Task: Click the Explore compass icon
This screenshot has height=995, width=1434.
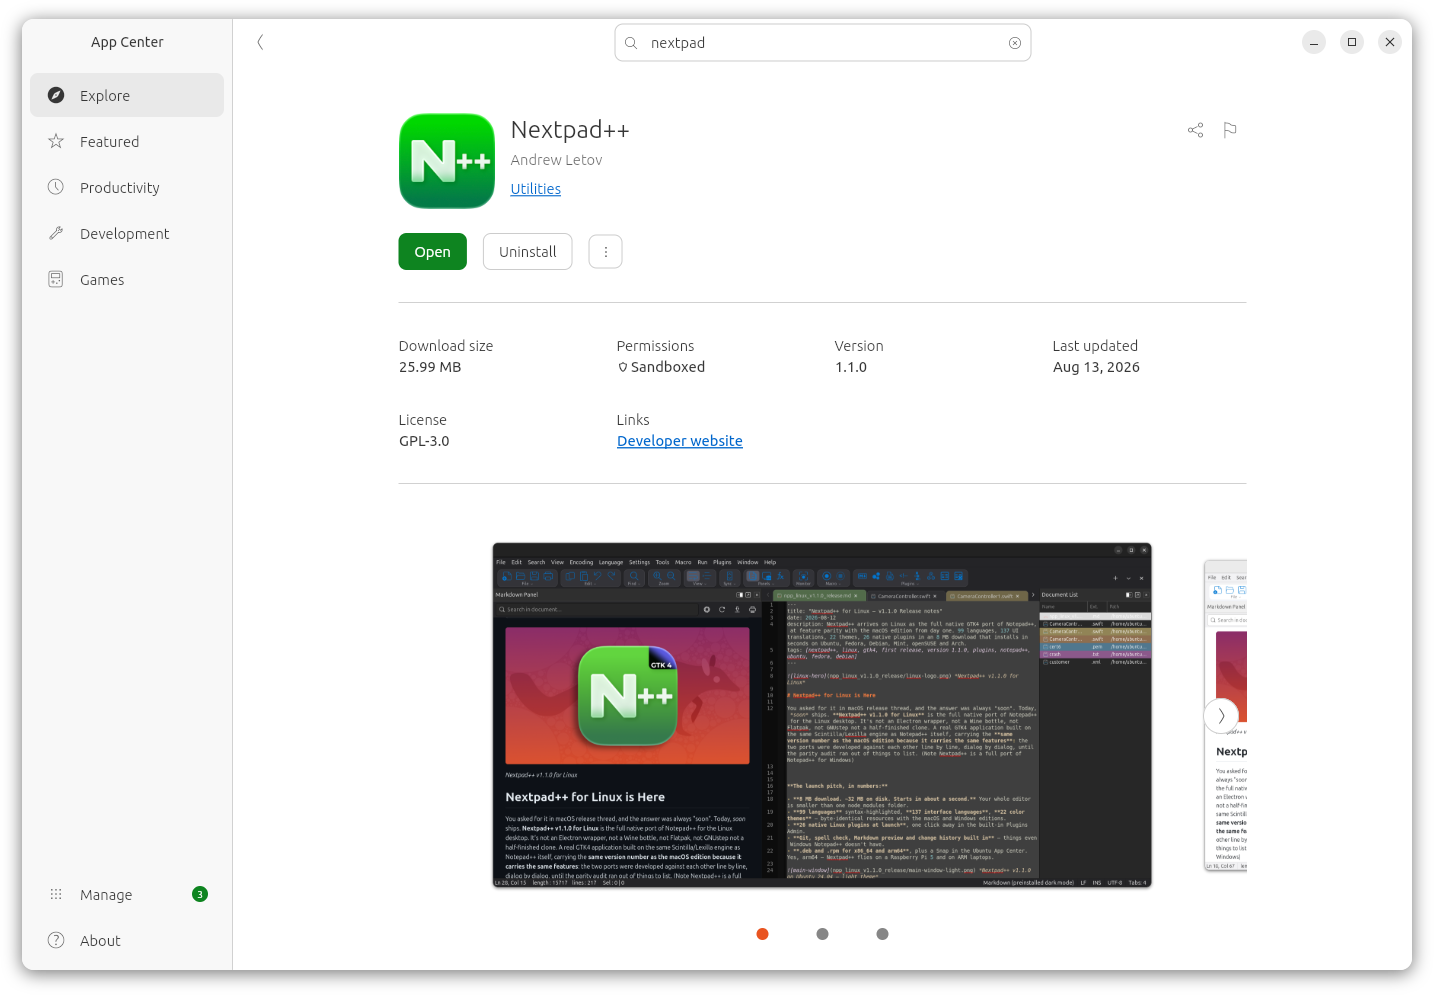Action: [x=56, y=95]
